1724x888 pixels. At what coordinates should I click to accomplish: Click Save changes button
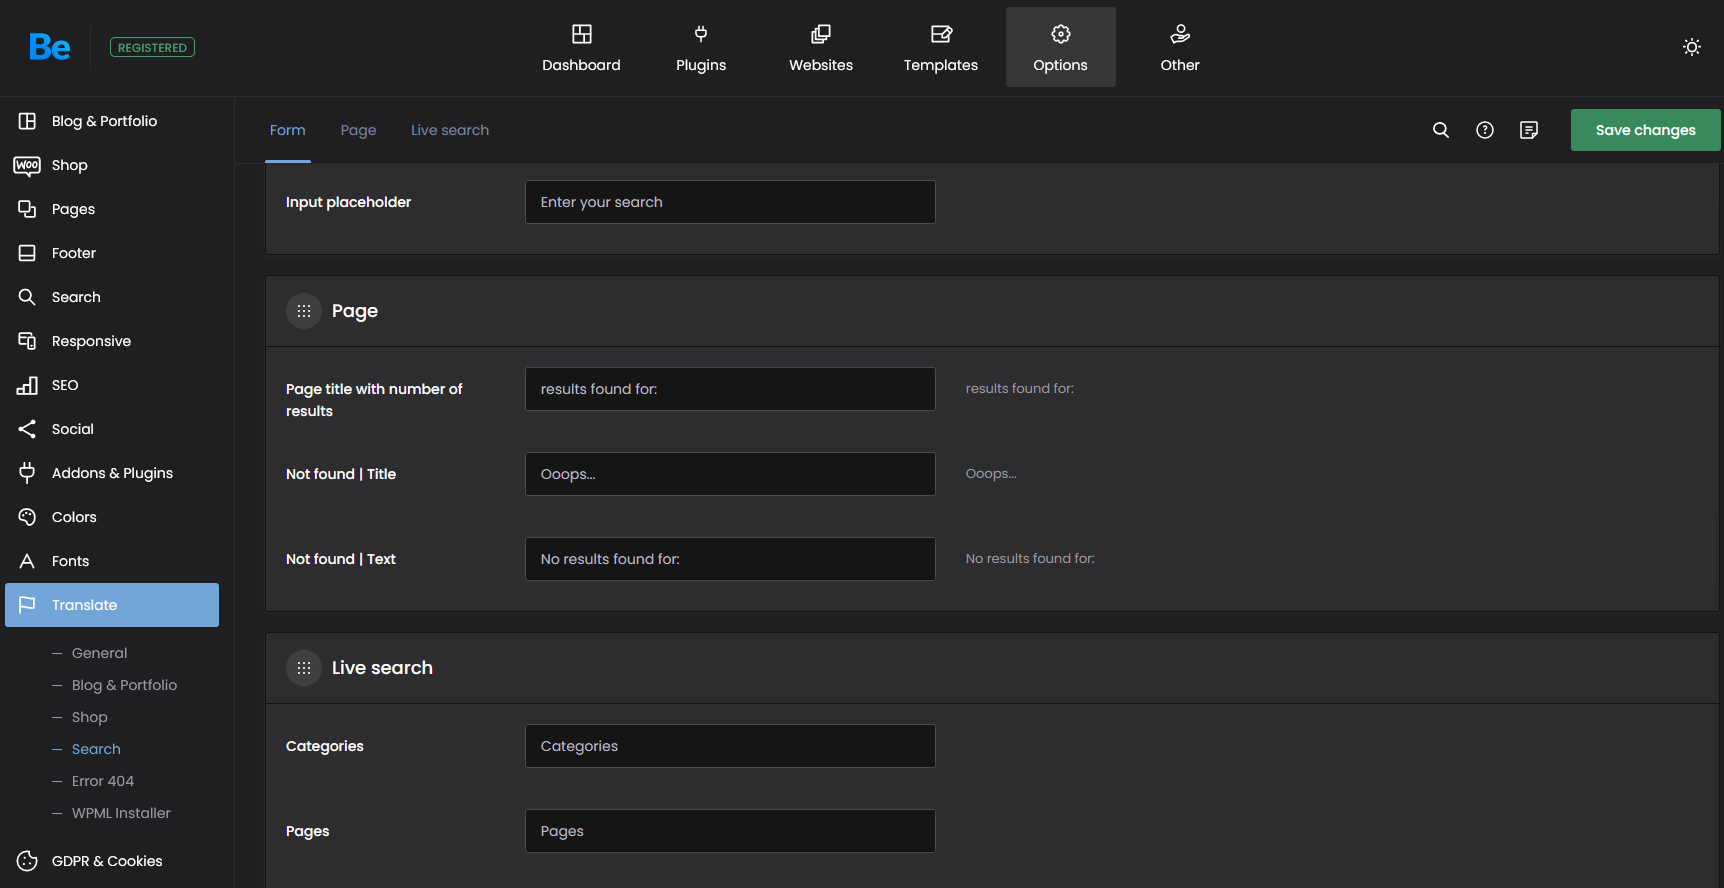coord(1646,130)
